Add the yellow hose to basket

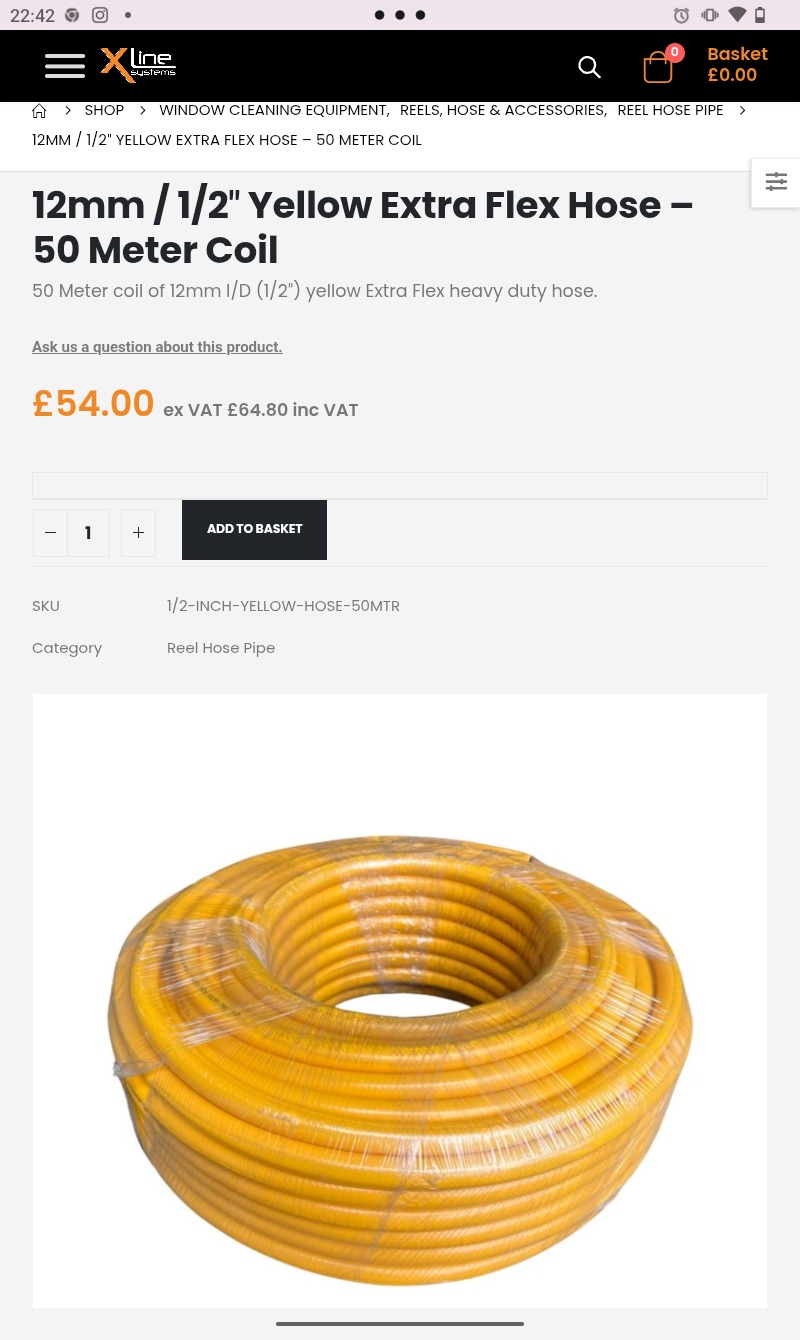point(254,529)
